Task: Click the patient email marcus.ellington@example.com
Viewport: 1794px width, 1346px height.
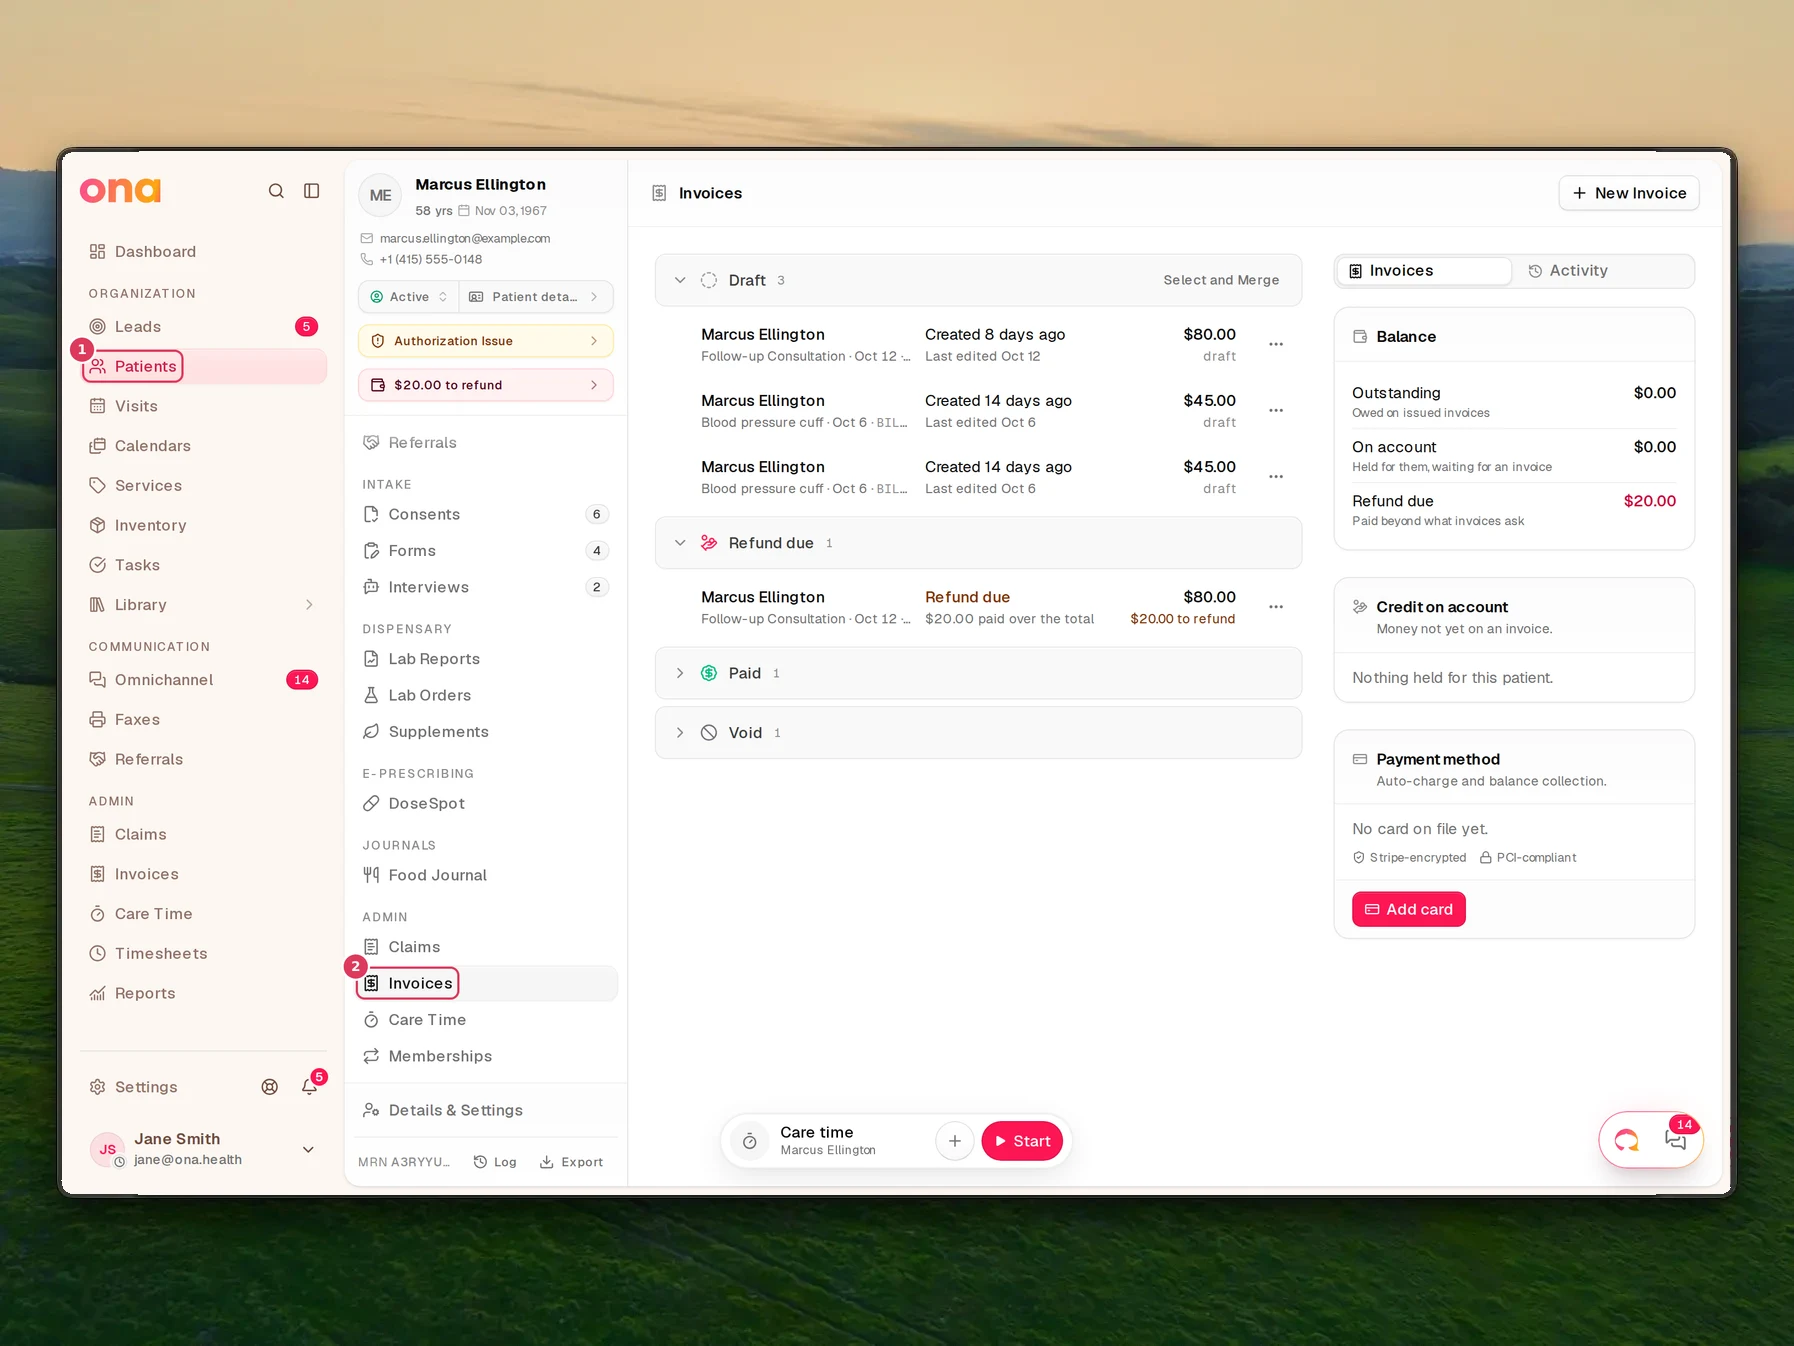Action: (465, 239)
